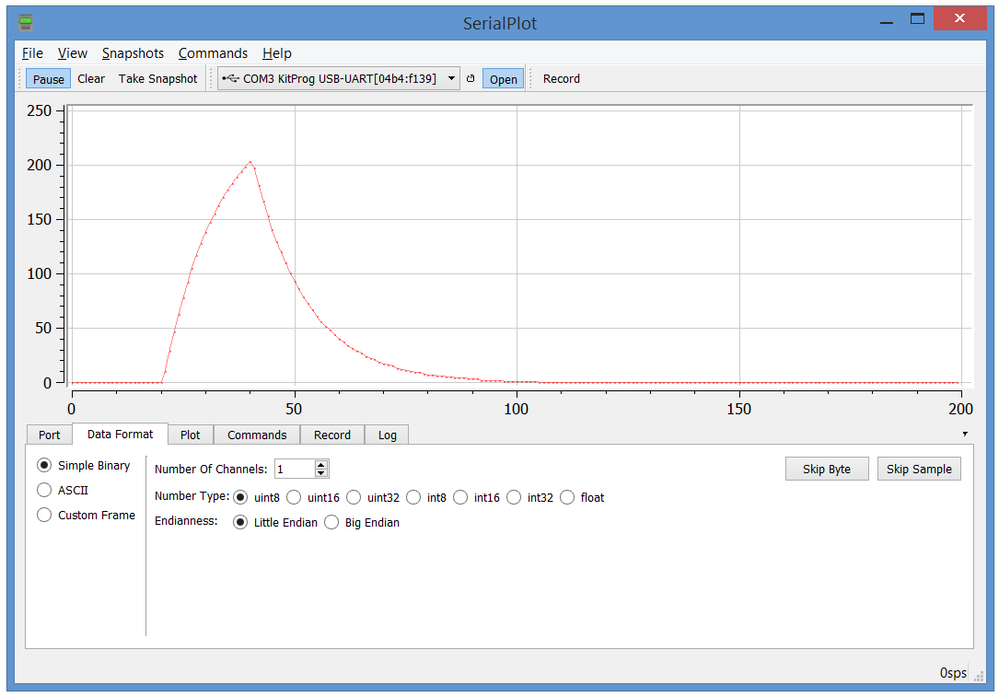Viewport: 999px width, 696px height.
Task: Select the float number type
Action: (x=567, y=497)
